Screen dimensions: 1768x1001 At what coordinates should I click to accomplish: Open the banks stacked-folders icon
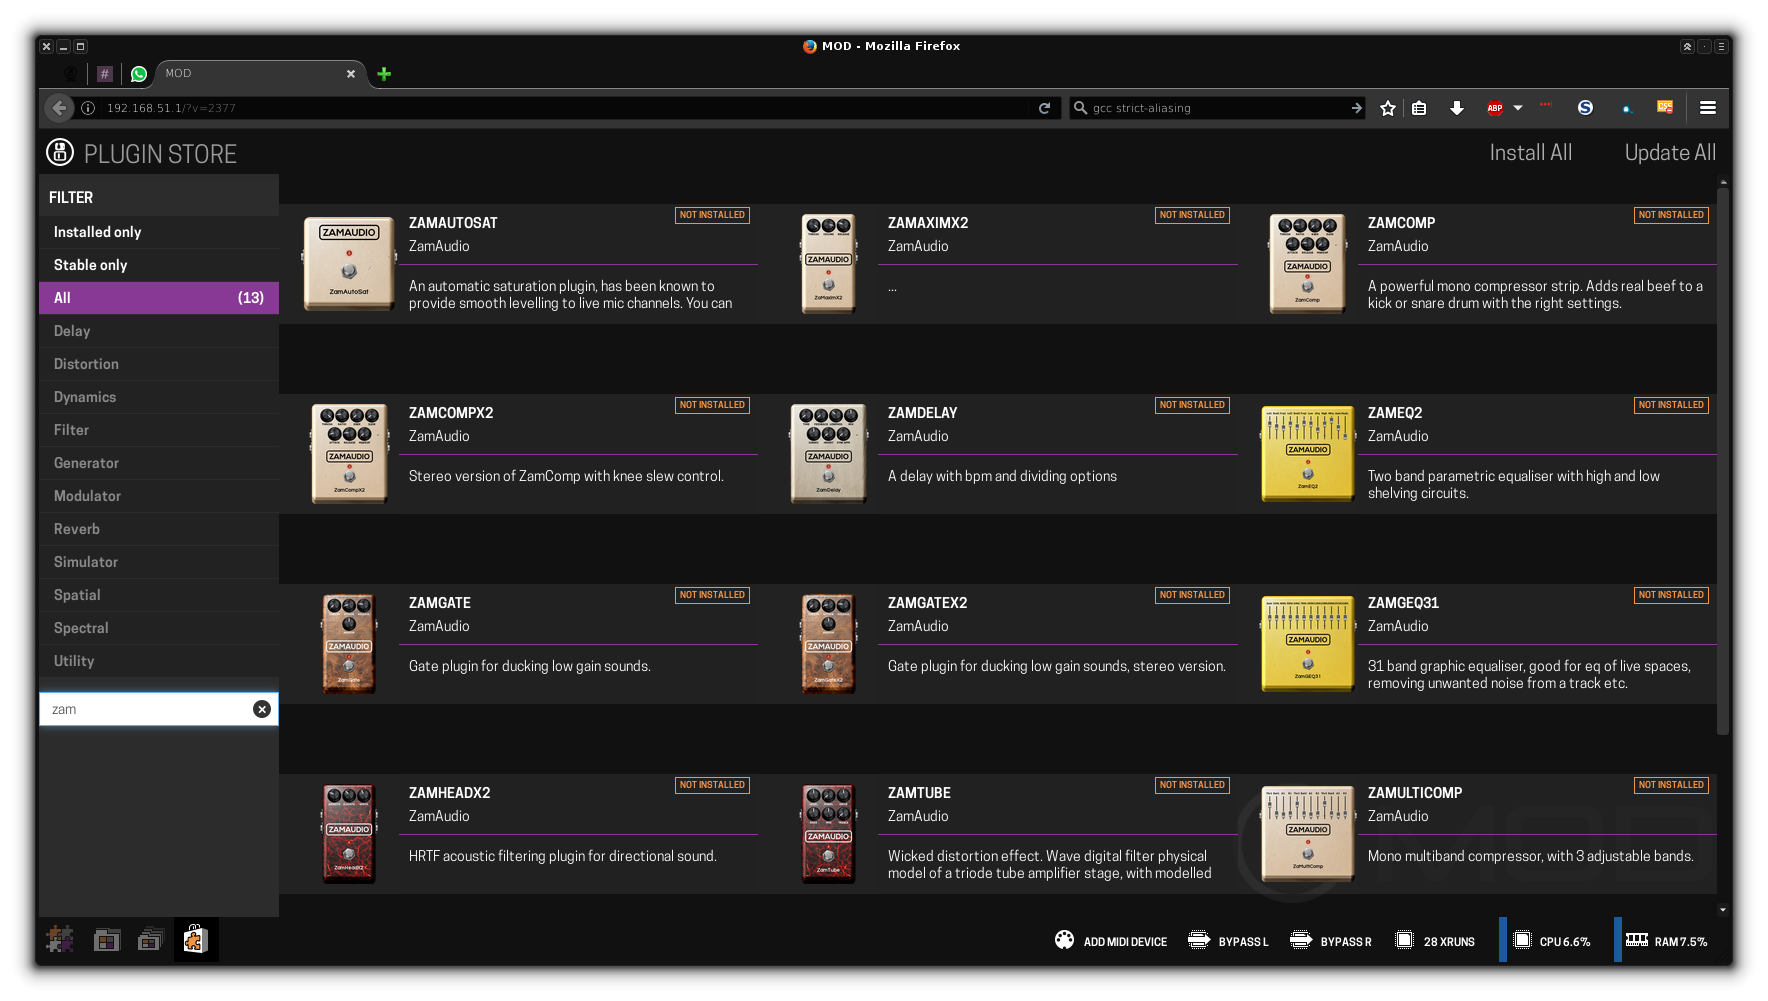(150, 940)
